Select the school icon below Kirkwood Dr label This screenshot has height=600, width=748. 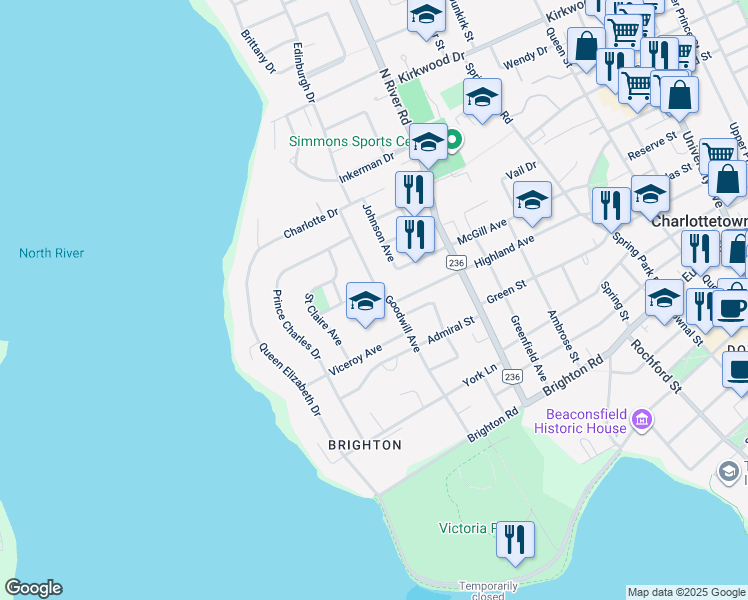(x=482, y=99)
